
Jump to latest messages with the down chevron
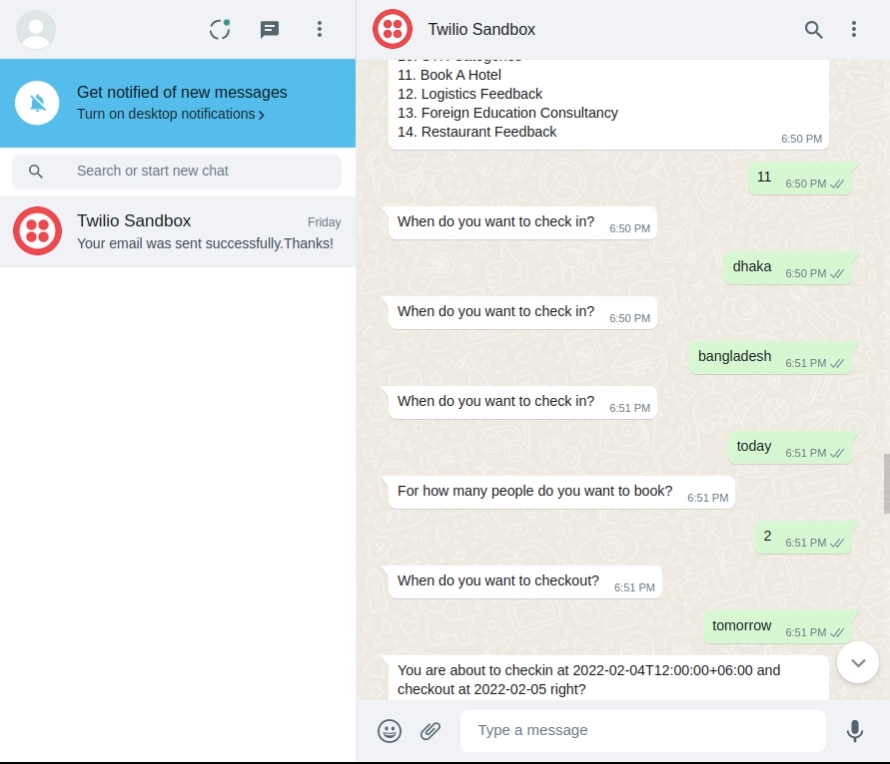point(858,662)
